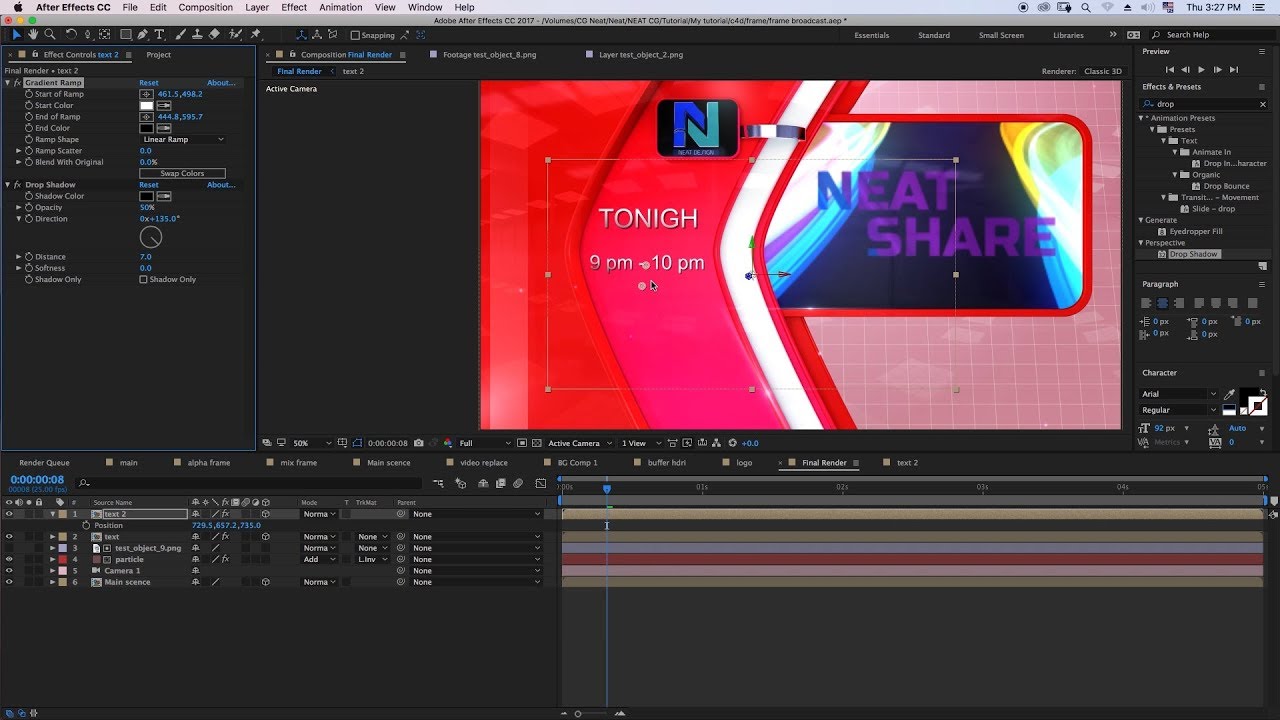This screenshot has height=720, width=1280.
Task: Select the Horizontal Type tool
Action: click(x=160, y=35)
